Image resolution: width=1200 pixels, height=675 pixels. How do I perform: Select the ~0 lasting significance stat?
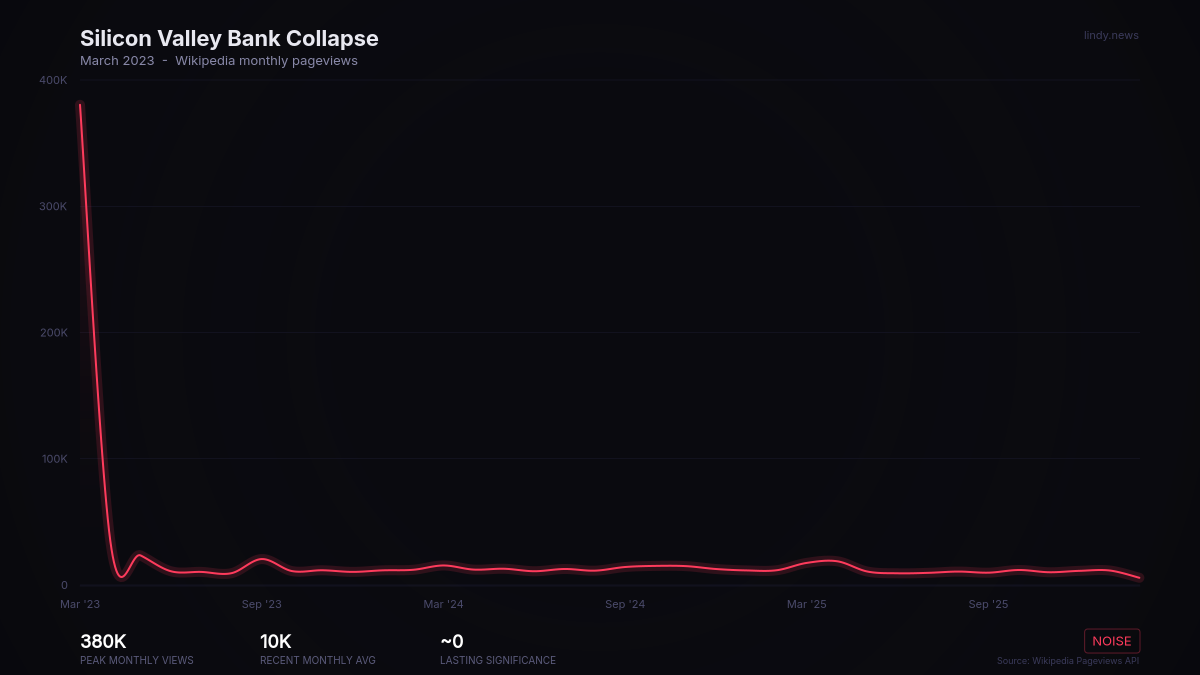click(x=450, y=641)
